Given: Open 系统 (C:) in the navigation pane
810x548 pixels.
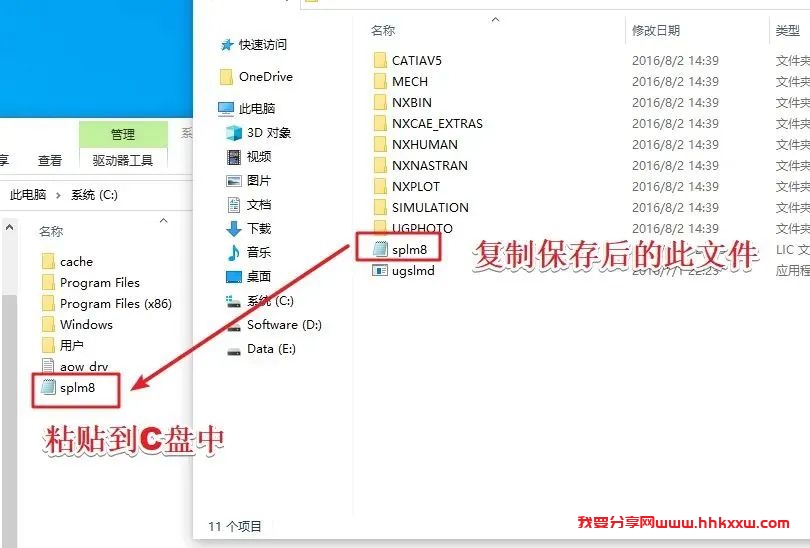Looking at the screenshot, I should pyautogui.click(x=270, y=301).
